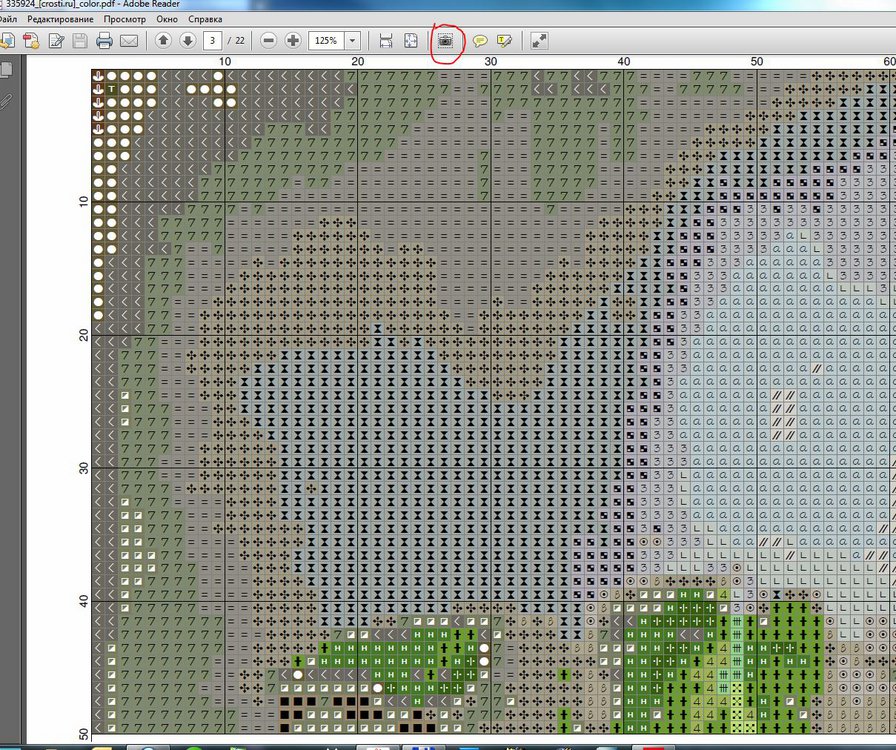
Task: Enable fit-to-width scrolling mode
Action: 386,41
